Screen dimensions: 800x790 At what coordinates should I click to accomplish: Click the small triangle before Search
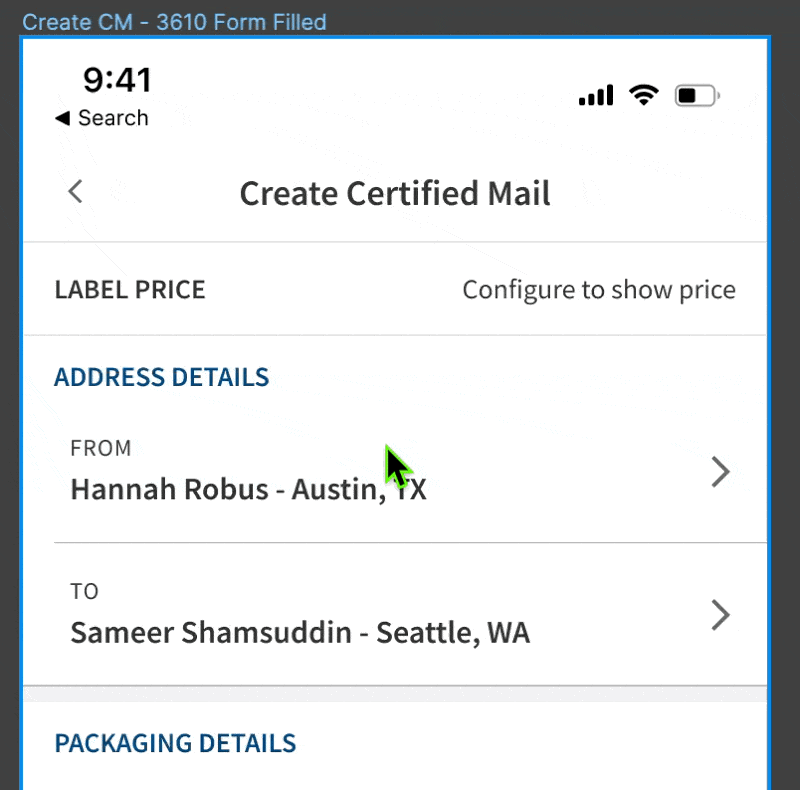(62, 118)
